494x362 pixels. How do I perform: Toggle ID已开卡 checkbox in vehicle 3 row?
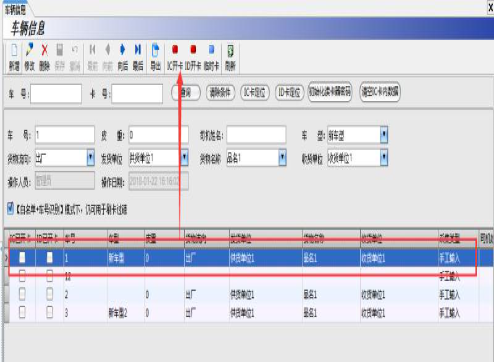[49, 312]
